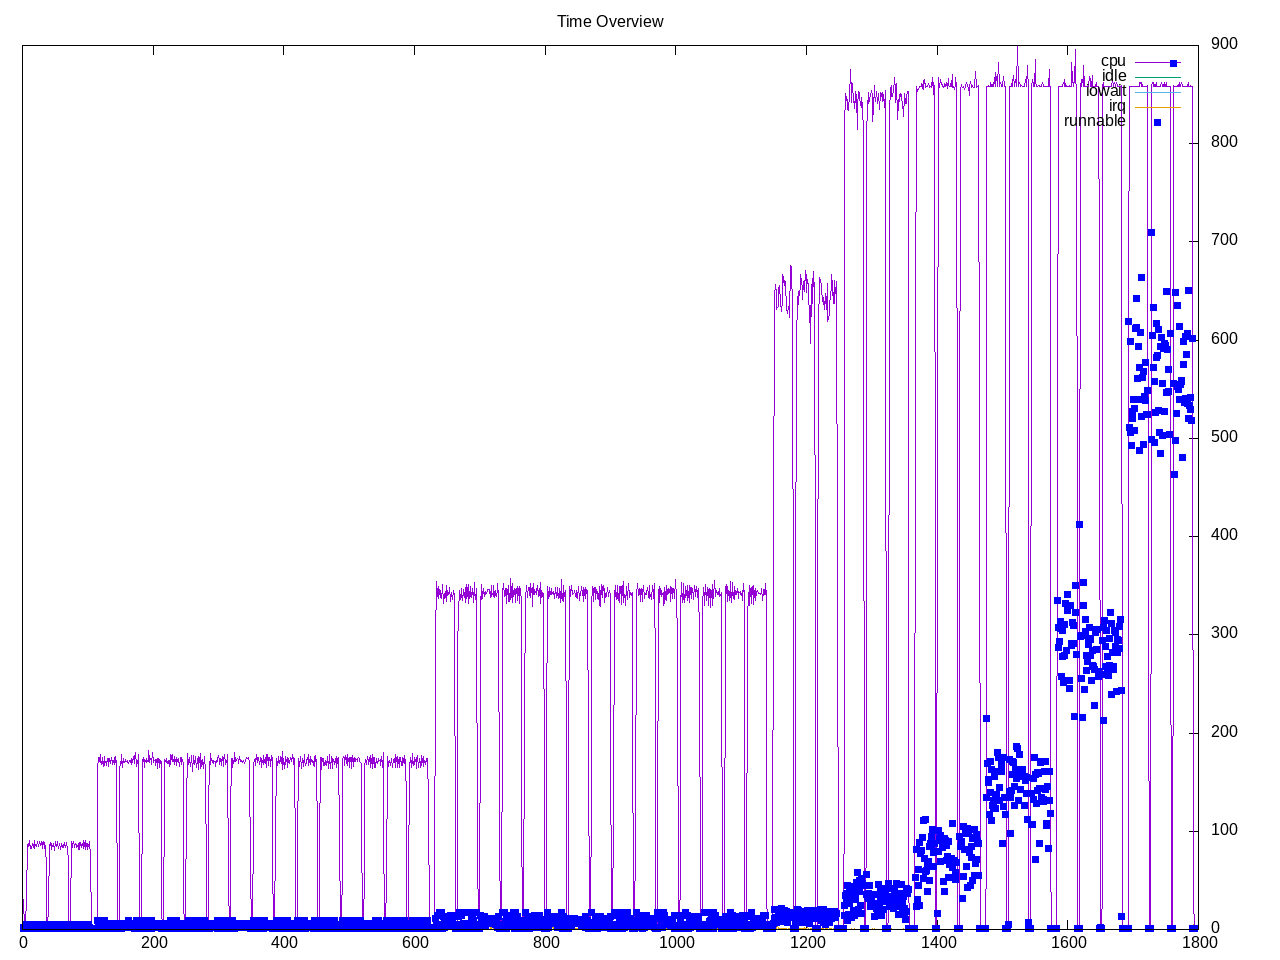Click the "iowait" legend label
The width and height of the screenshot is (1280, 960).
(x=1106, y=91)
